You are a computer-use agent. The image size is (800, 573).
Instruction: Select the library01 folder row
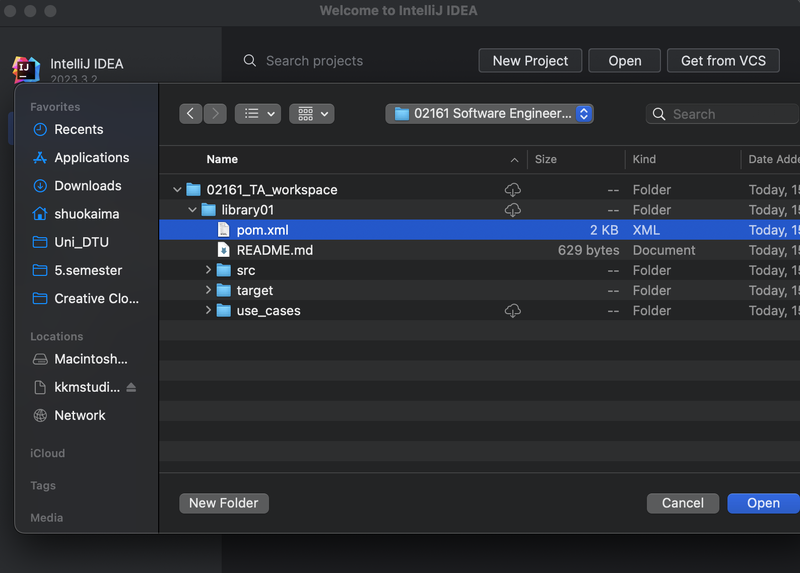pos(479,210)
